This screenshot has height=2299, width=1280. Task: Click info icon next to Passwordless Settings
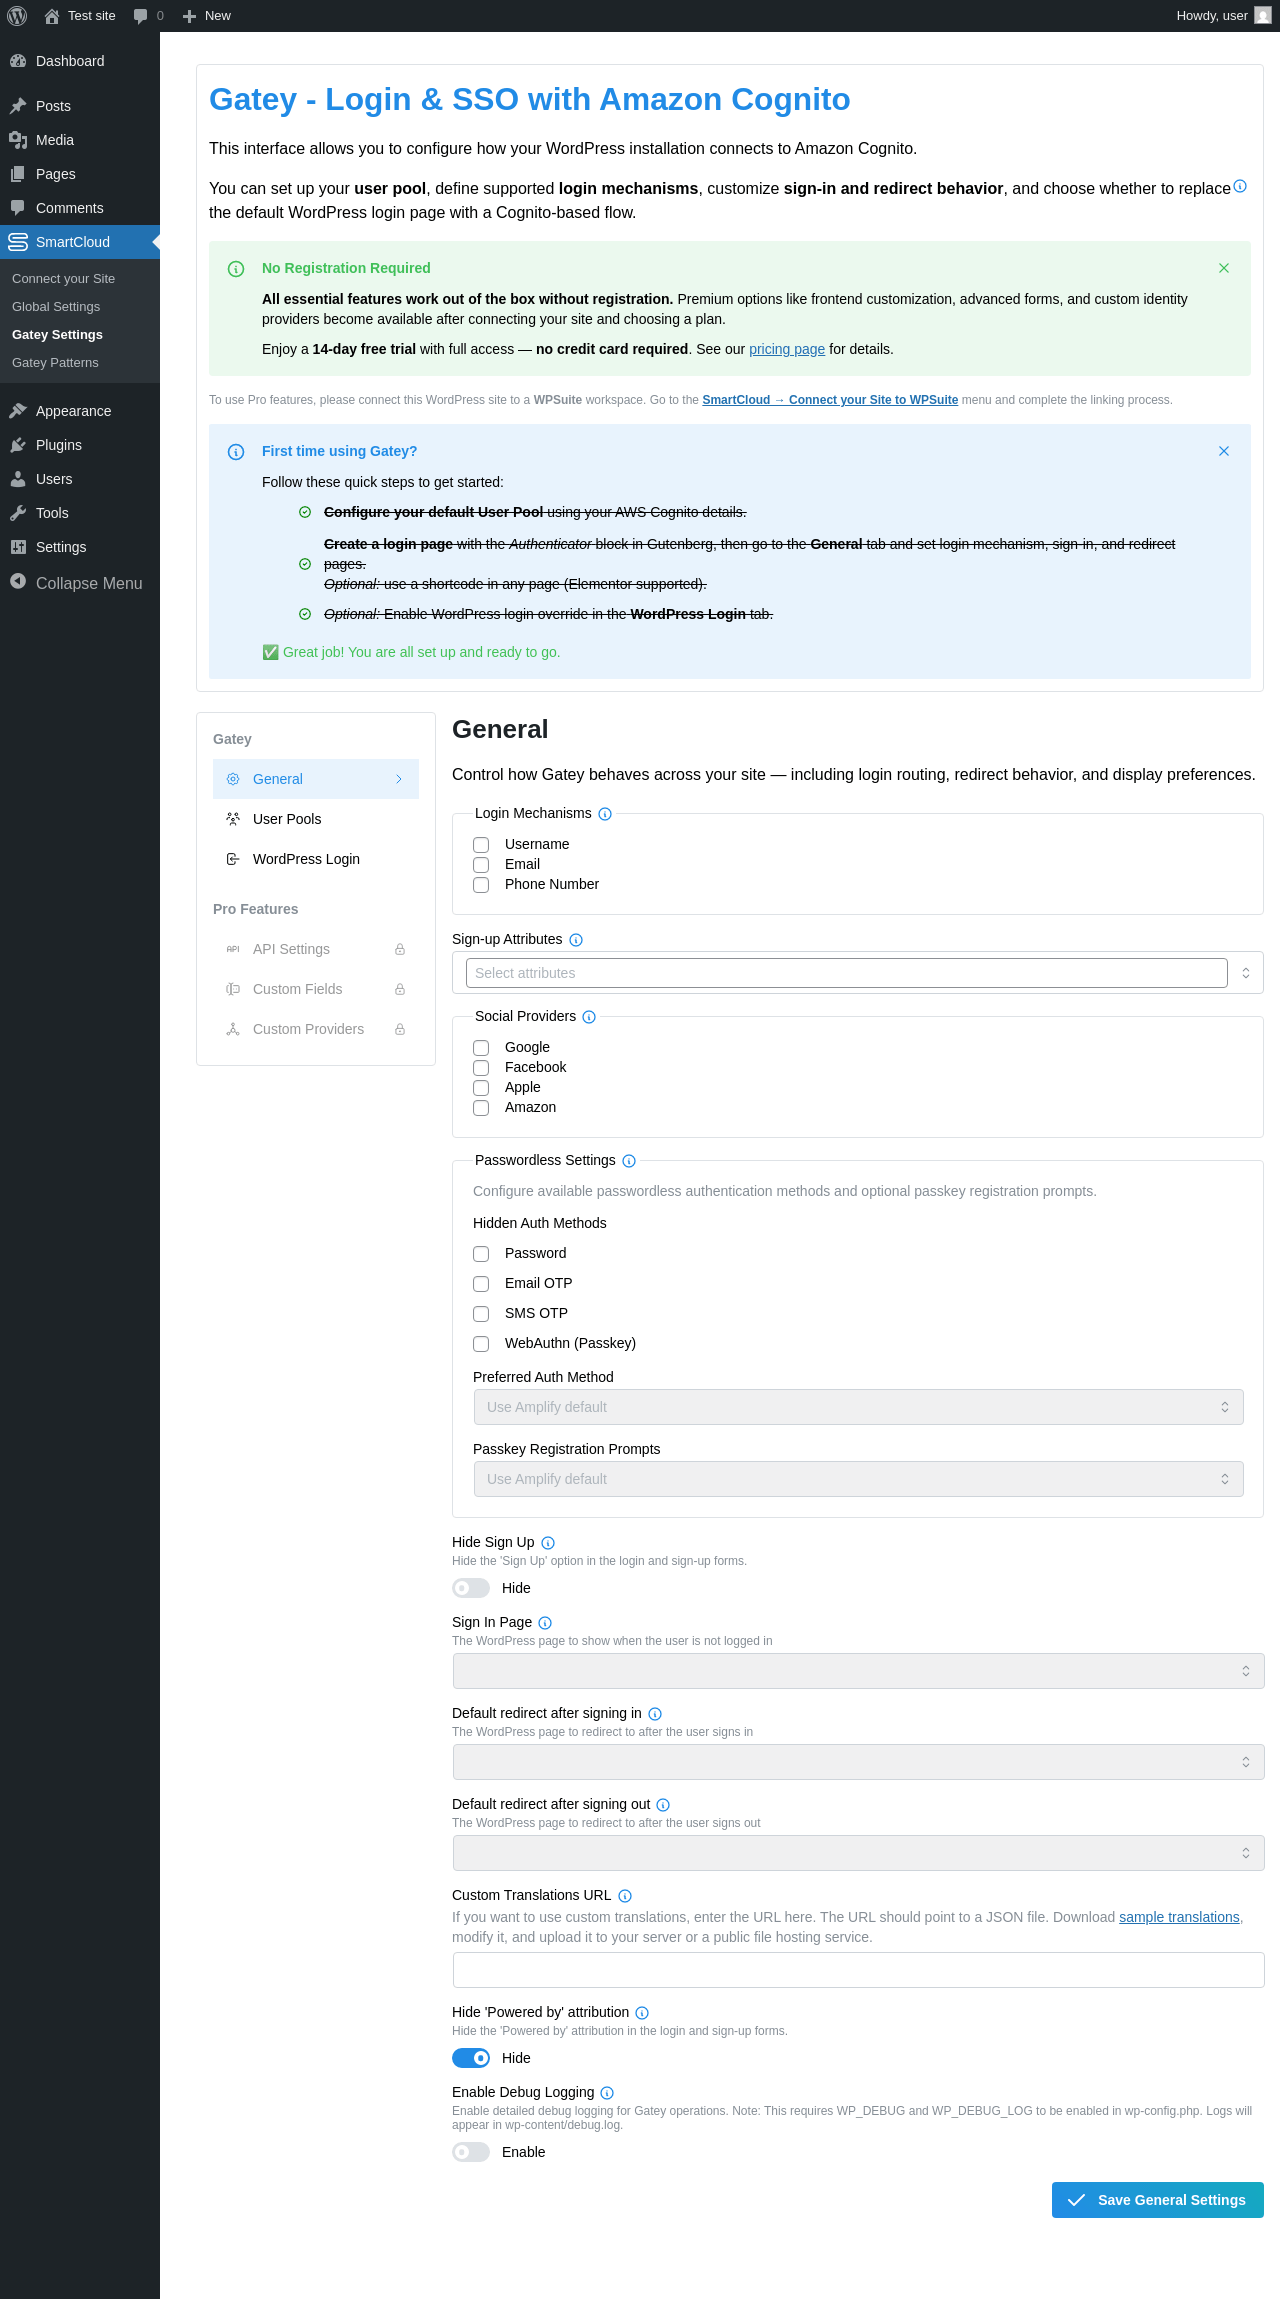(x=629, y=1161)
